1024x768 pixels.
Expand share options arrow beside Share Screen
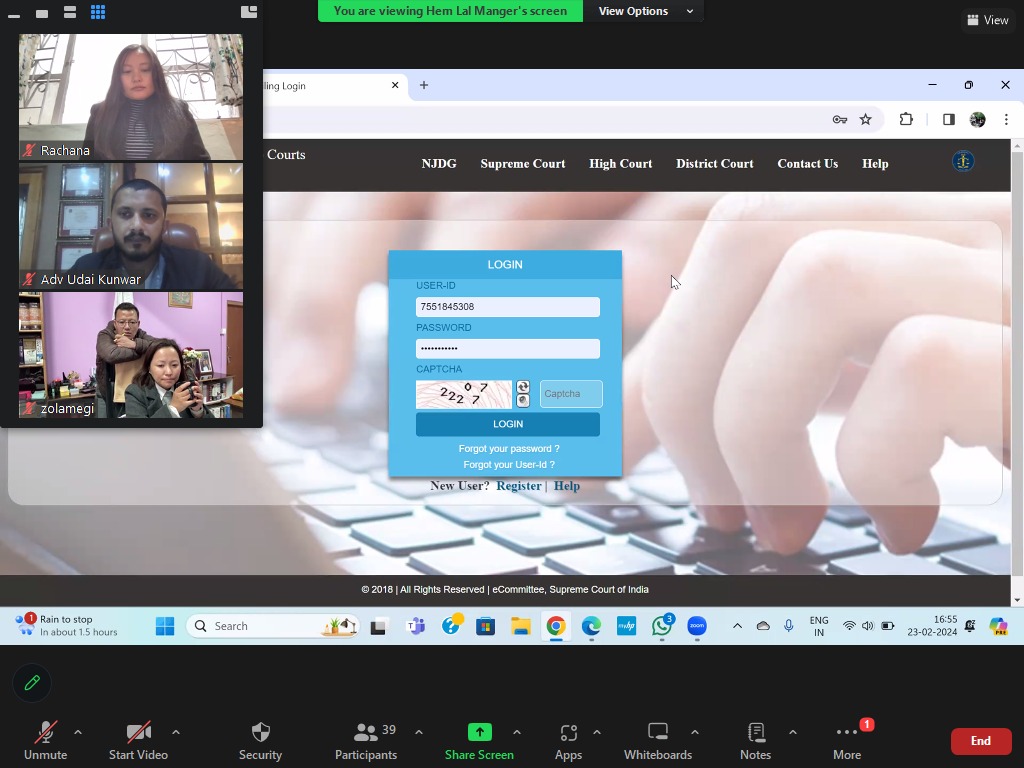click(517, 732)
